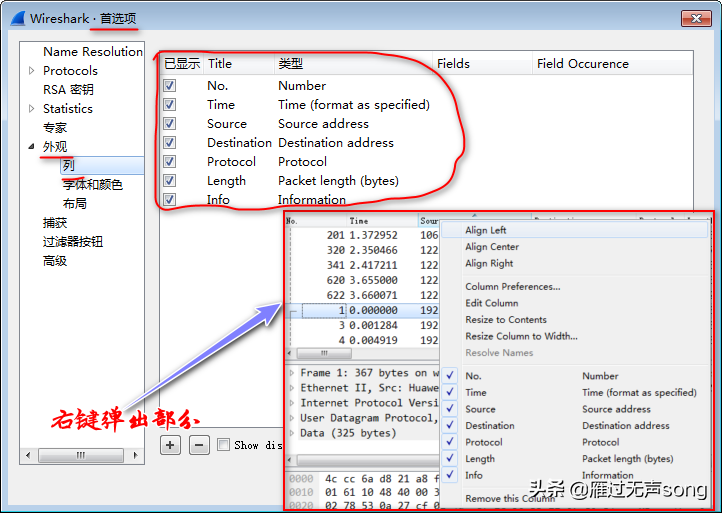Viewport: 722px width, 513px height.
Task: Uncheck the No. column displayed checkbox
Action: tap(169, 86)
